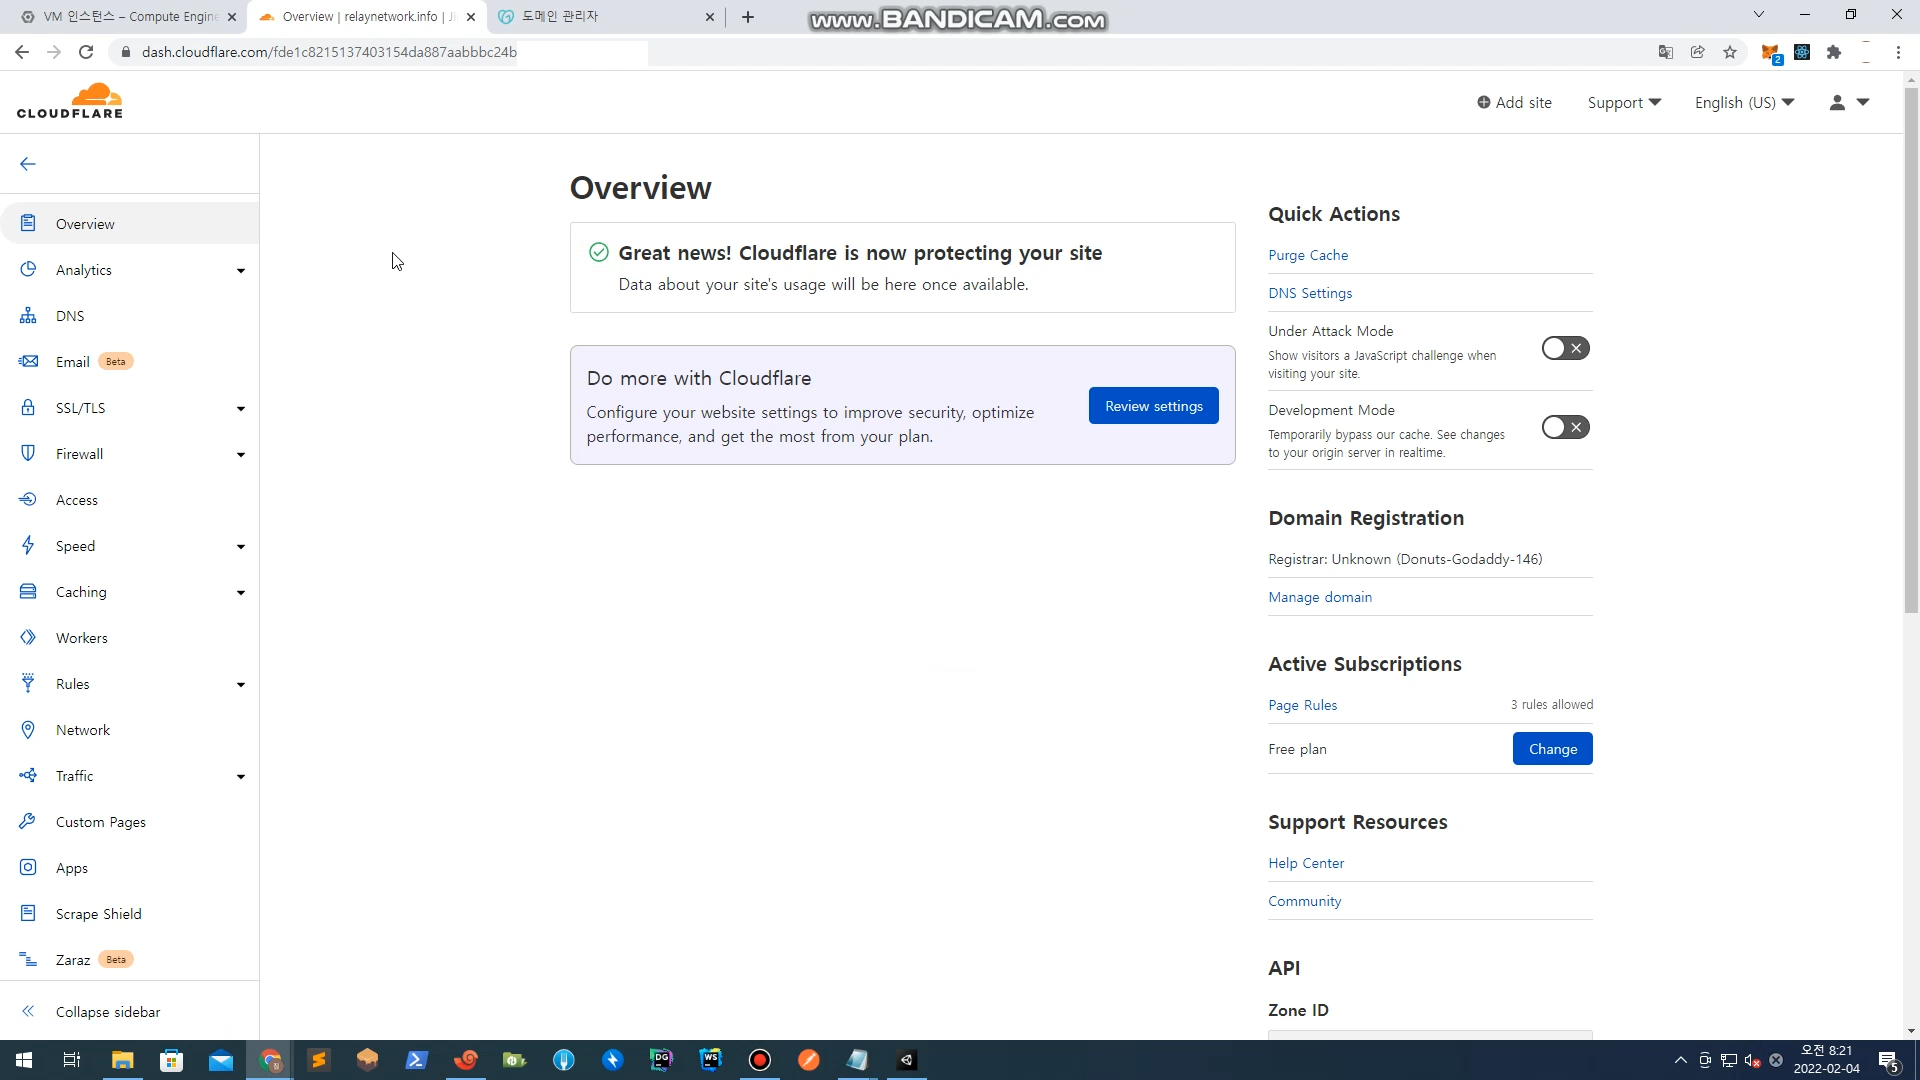The height and width of the screenshot is (1080, 1920).
Task: Click the DNS sidebar icon
Action: tap(28, 316)
